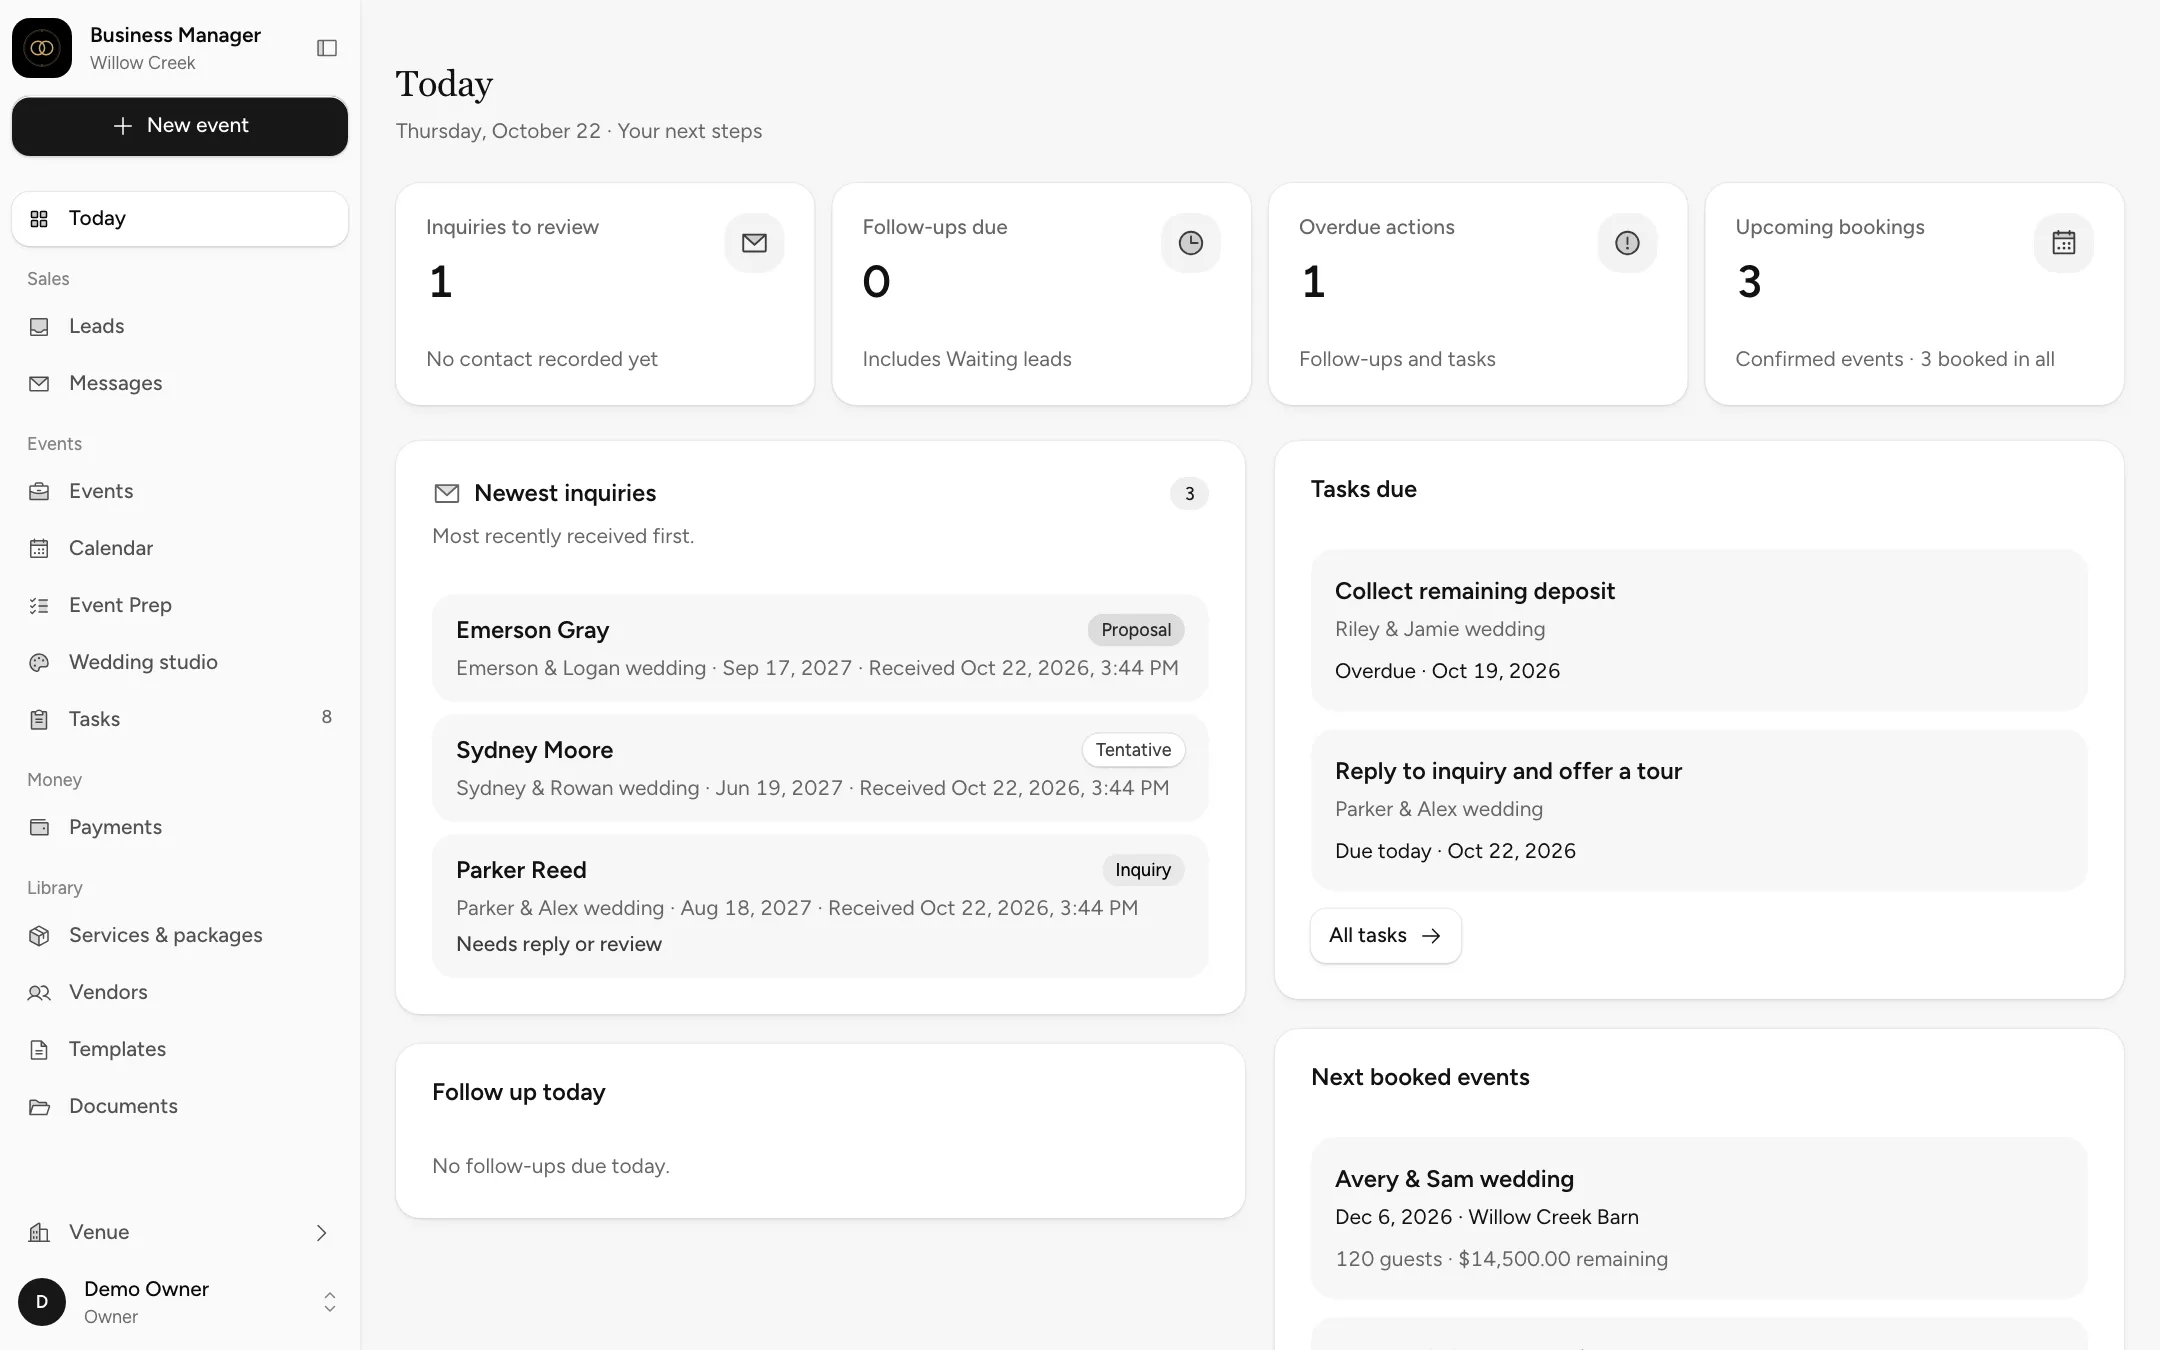Click the Event Prep checklist icon

[x=39, y=605]
